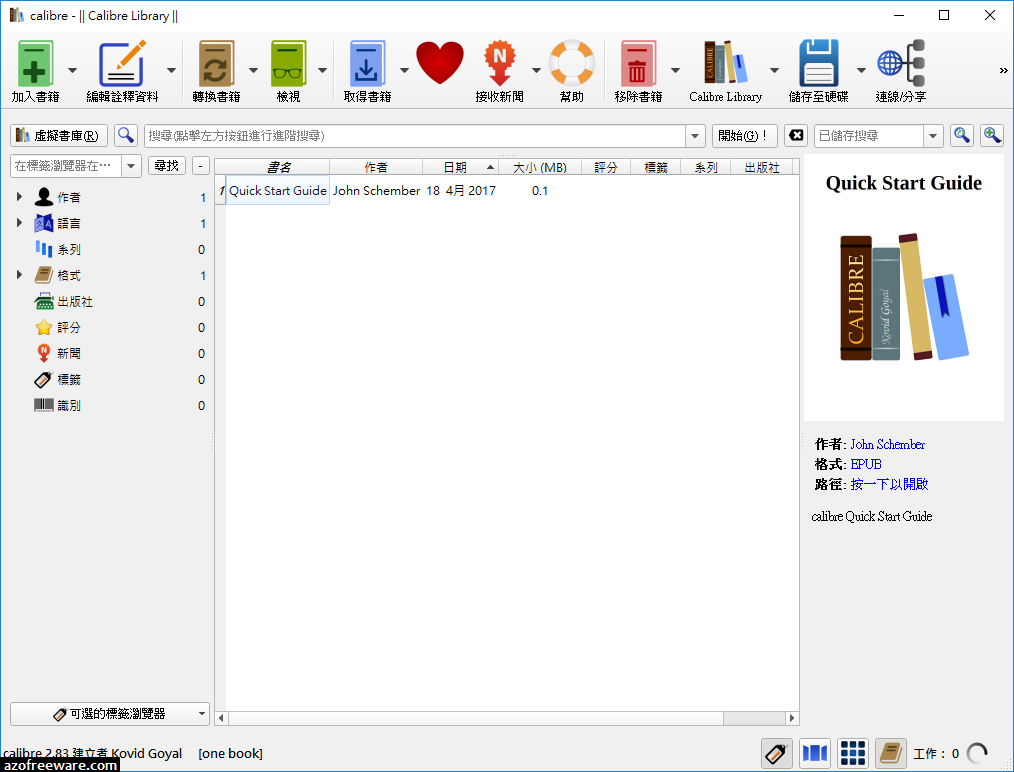Sort by Rating (評分) column header

[605, 167]
